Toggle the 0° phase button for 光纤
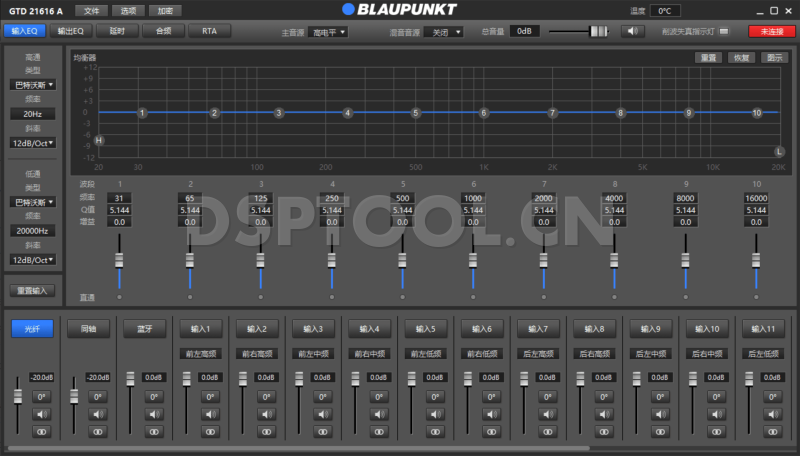The width and height of the screenshot is (800, 456). (41, 397)
